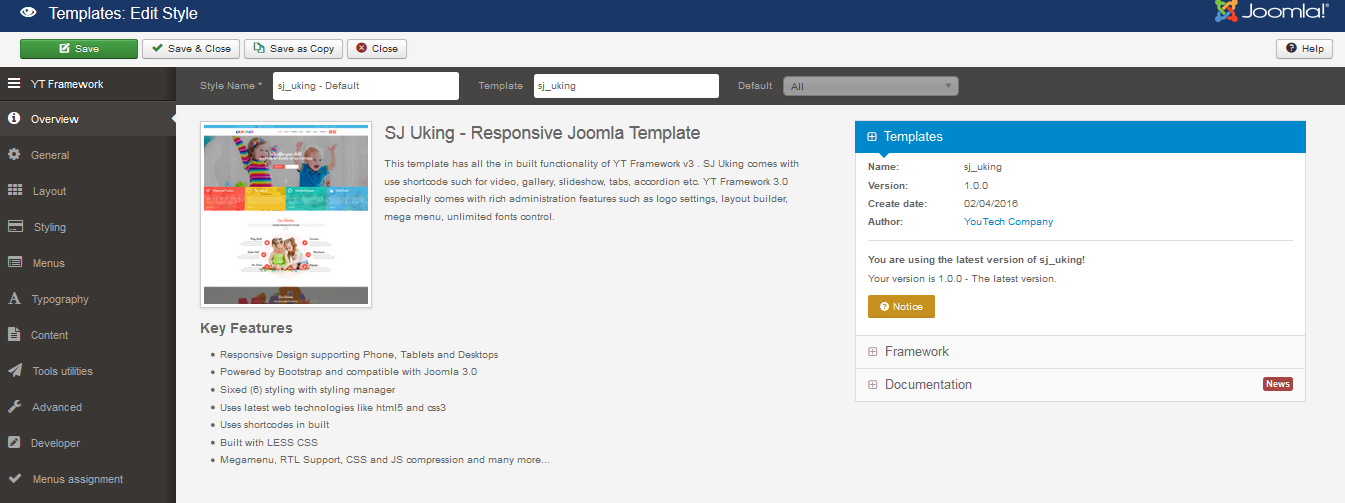This screenshot has width=1345, height=503.
Task: Click Save as Copy button
Action: 294,48
